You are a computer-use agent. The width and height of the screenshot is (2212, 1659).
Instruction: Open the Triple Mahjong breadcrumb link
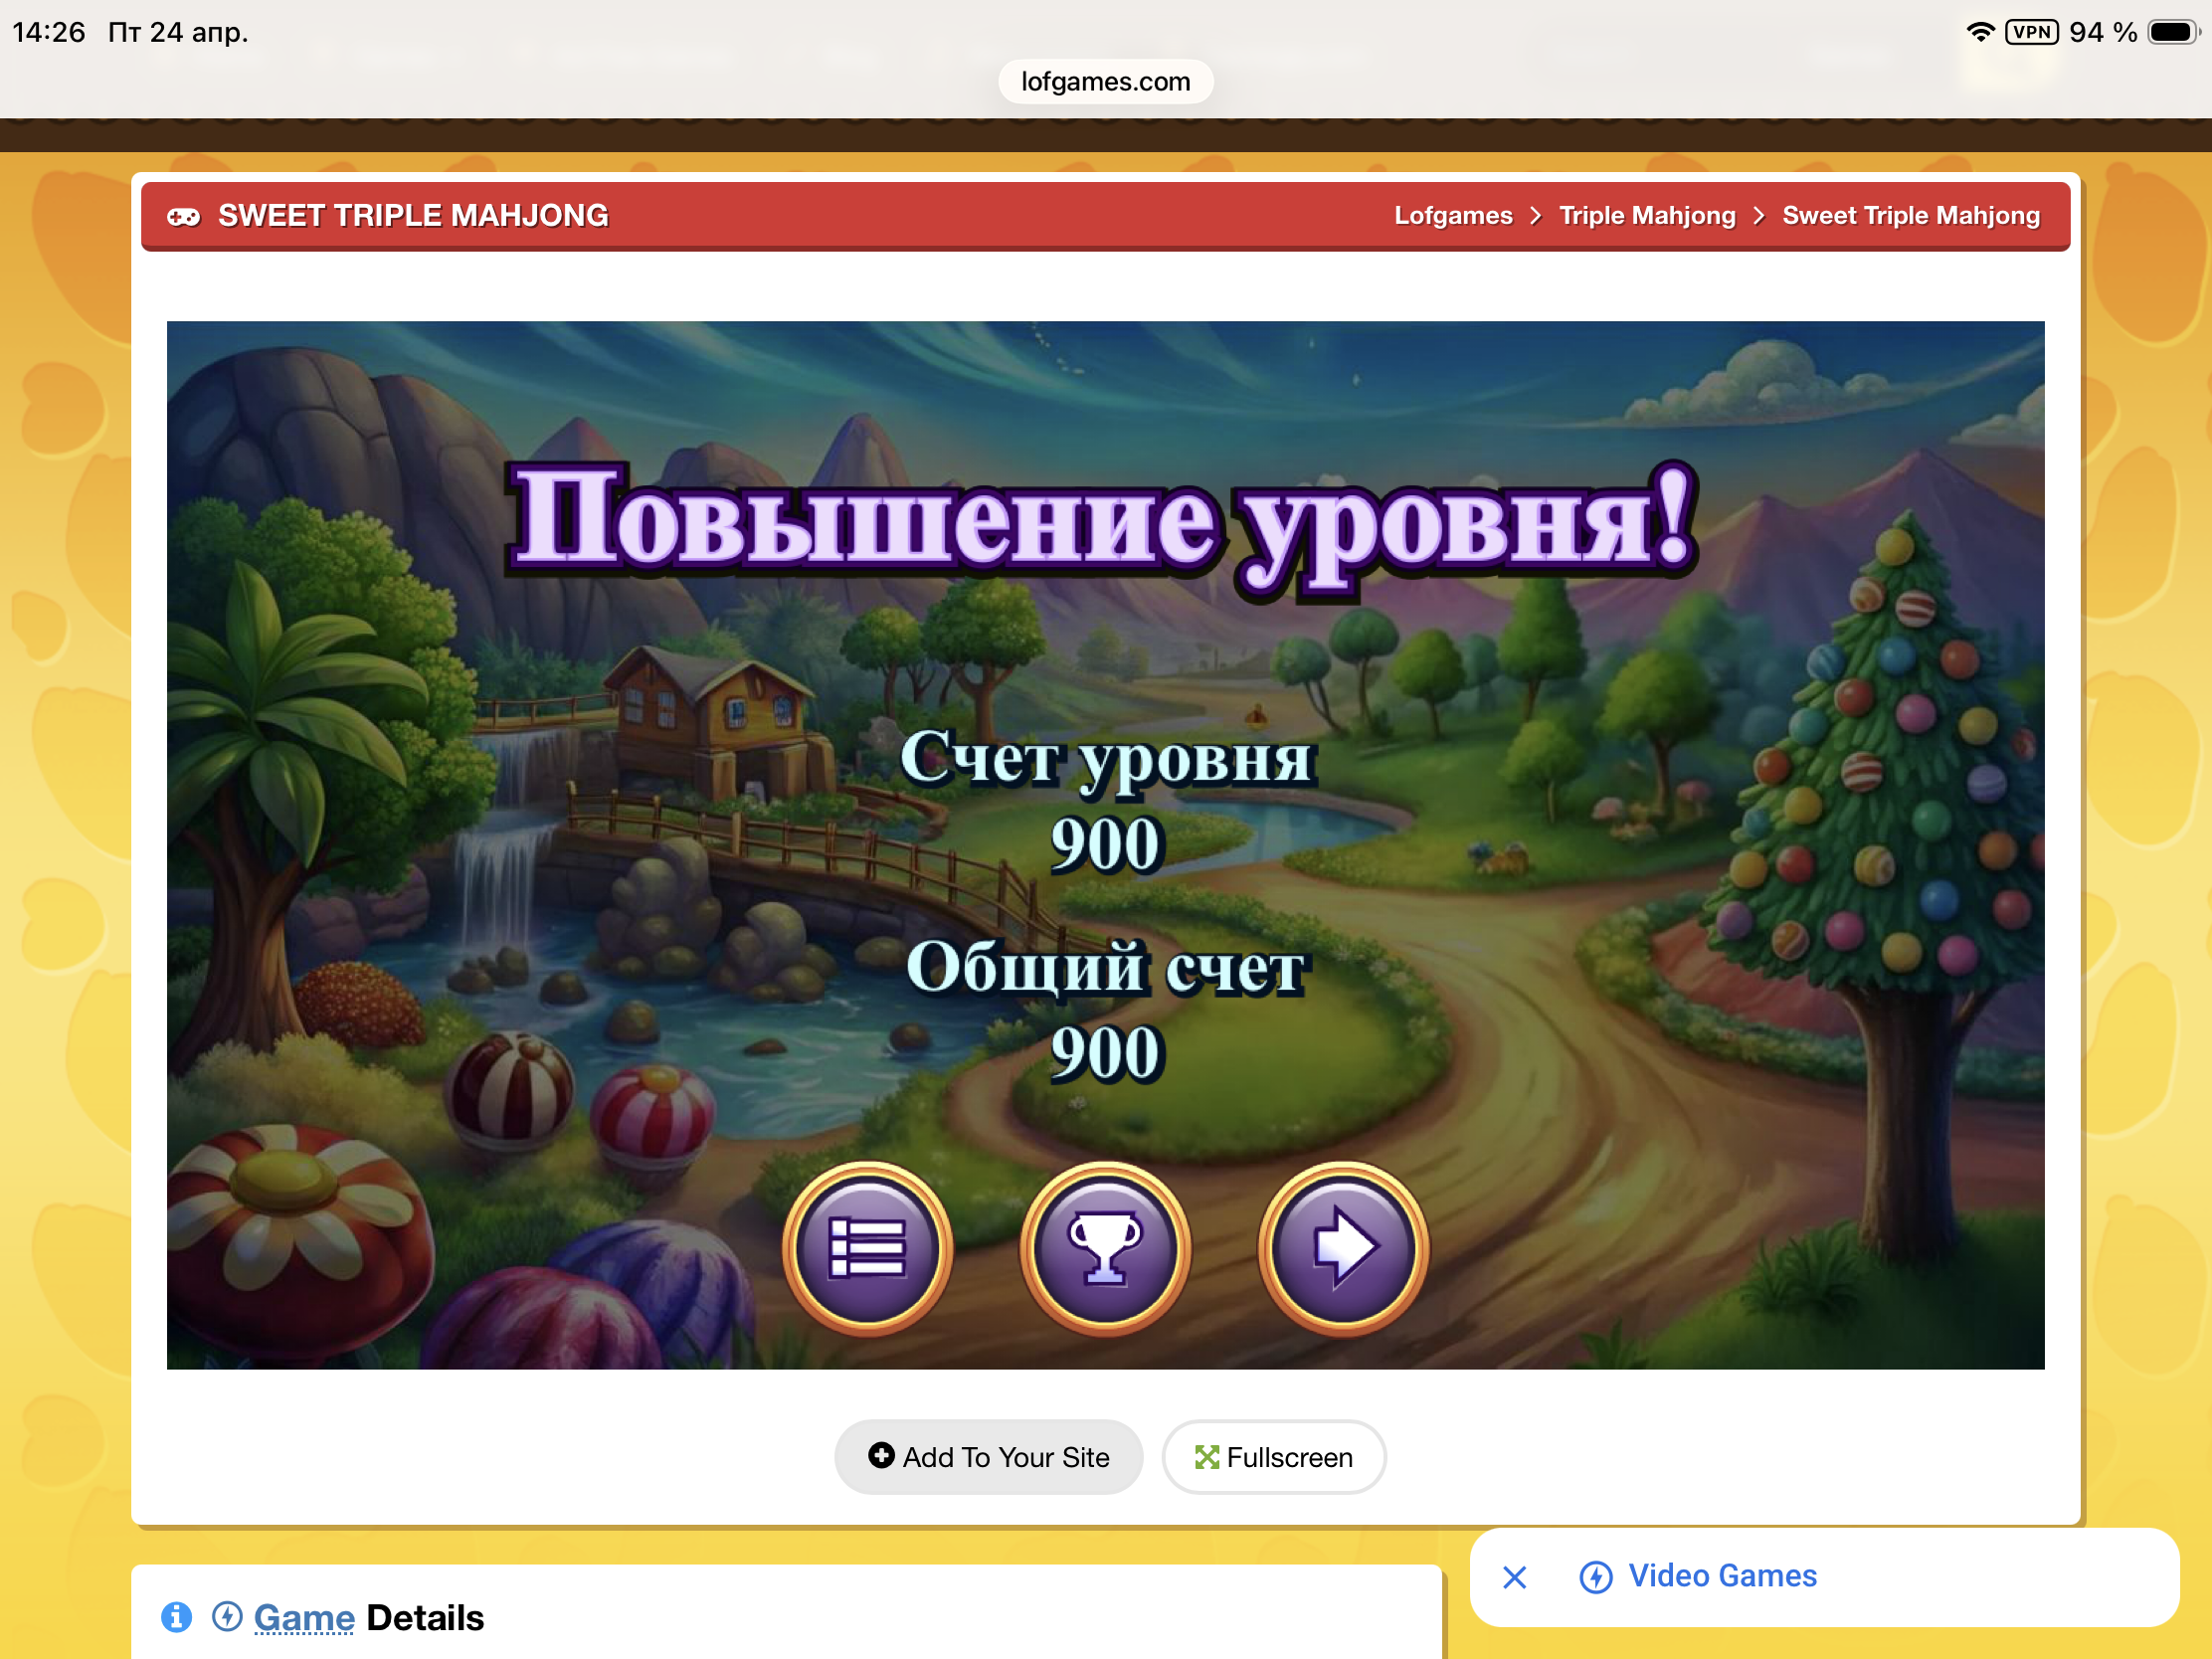[1647, 216]
